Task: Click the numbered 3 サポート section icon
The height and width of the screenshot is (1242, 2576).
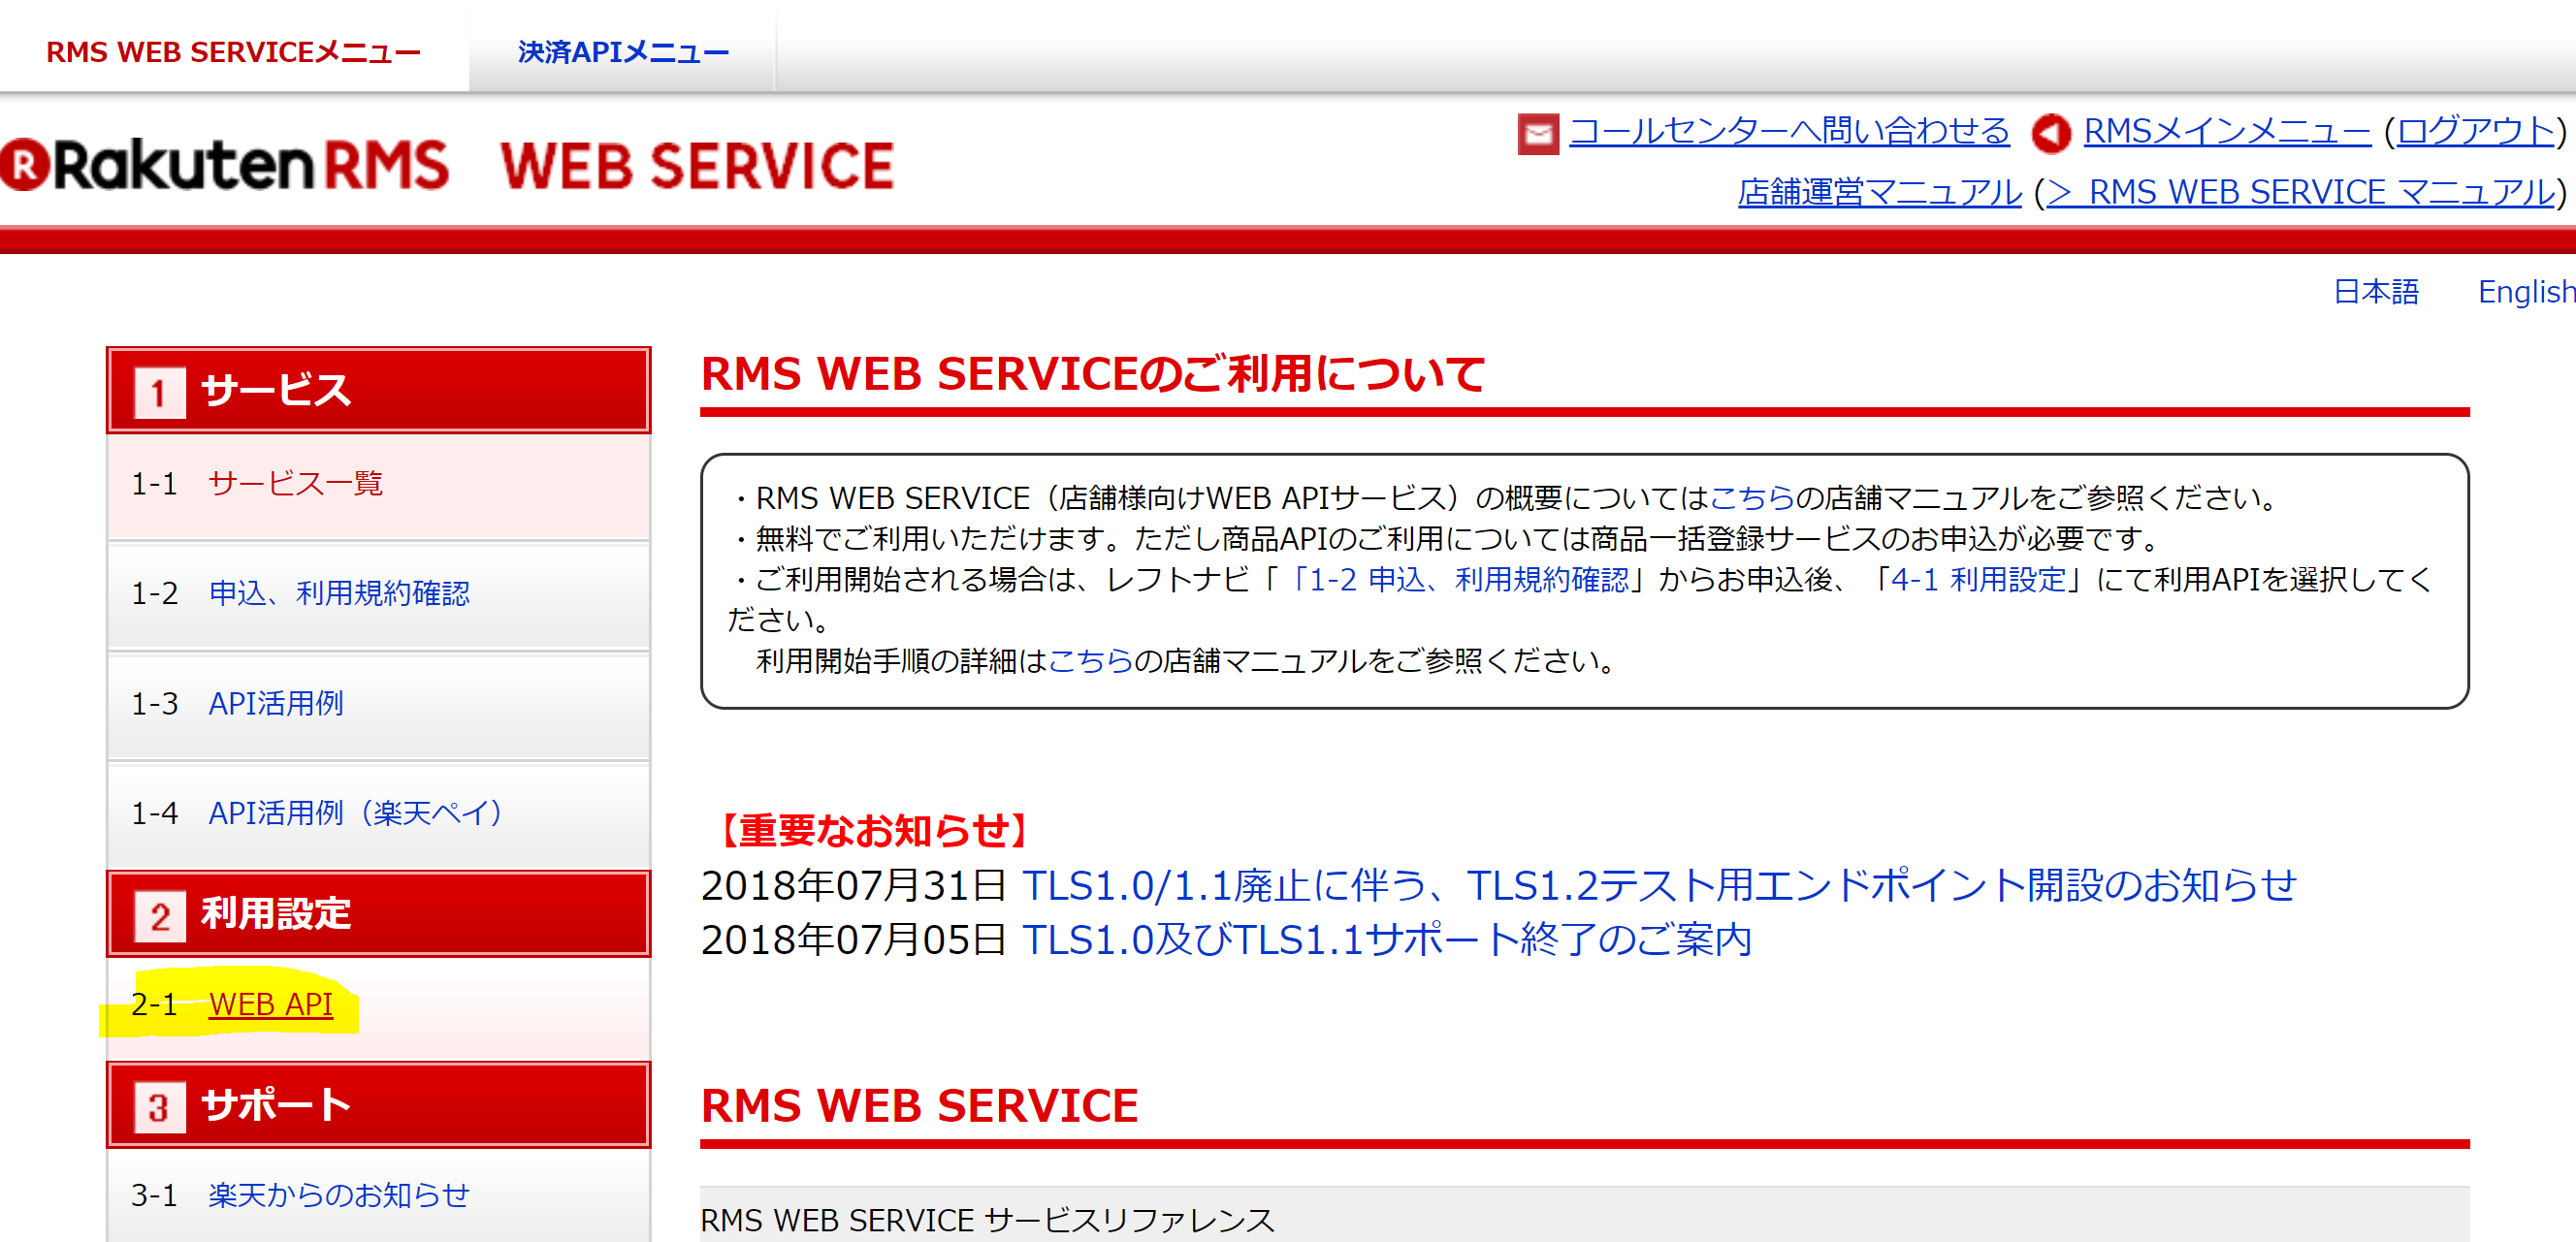Action: coord(160,1107)
